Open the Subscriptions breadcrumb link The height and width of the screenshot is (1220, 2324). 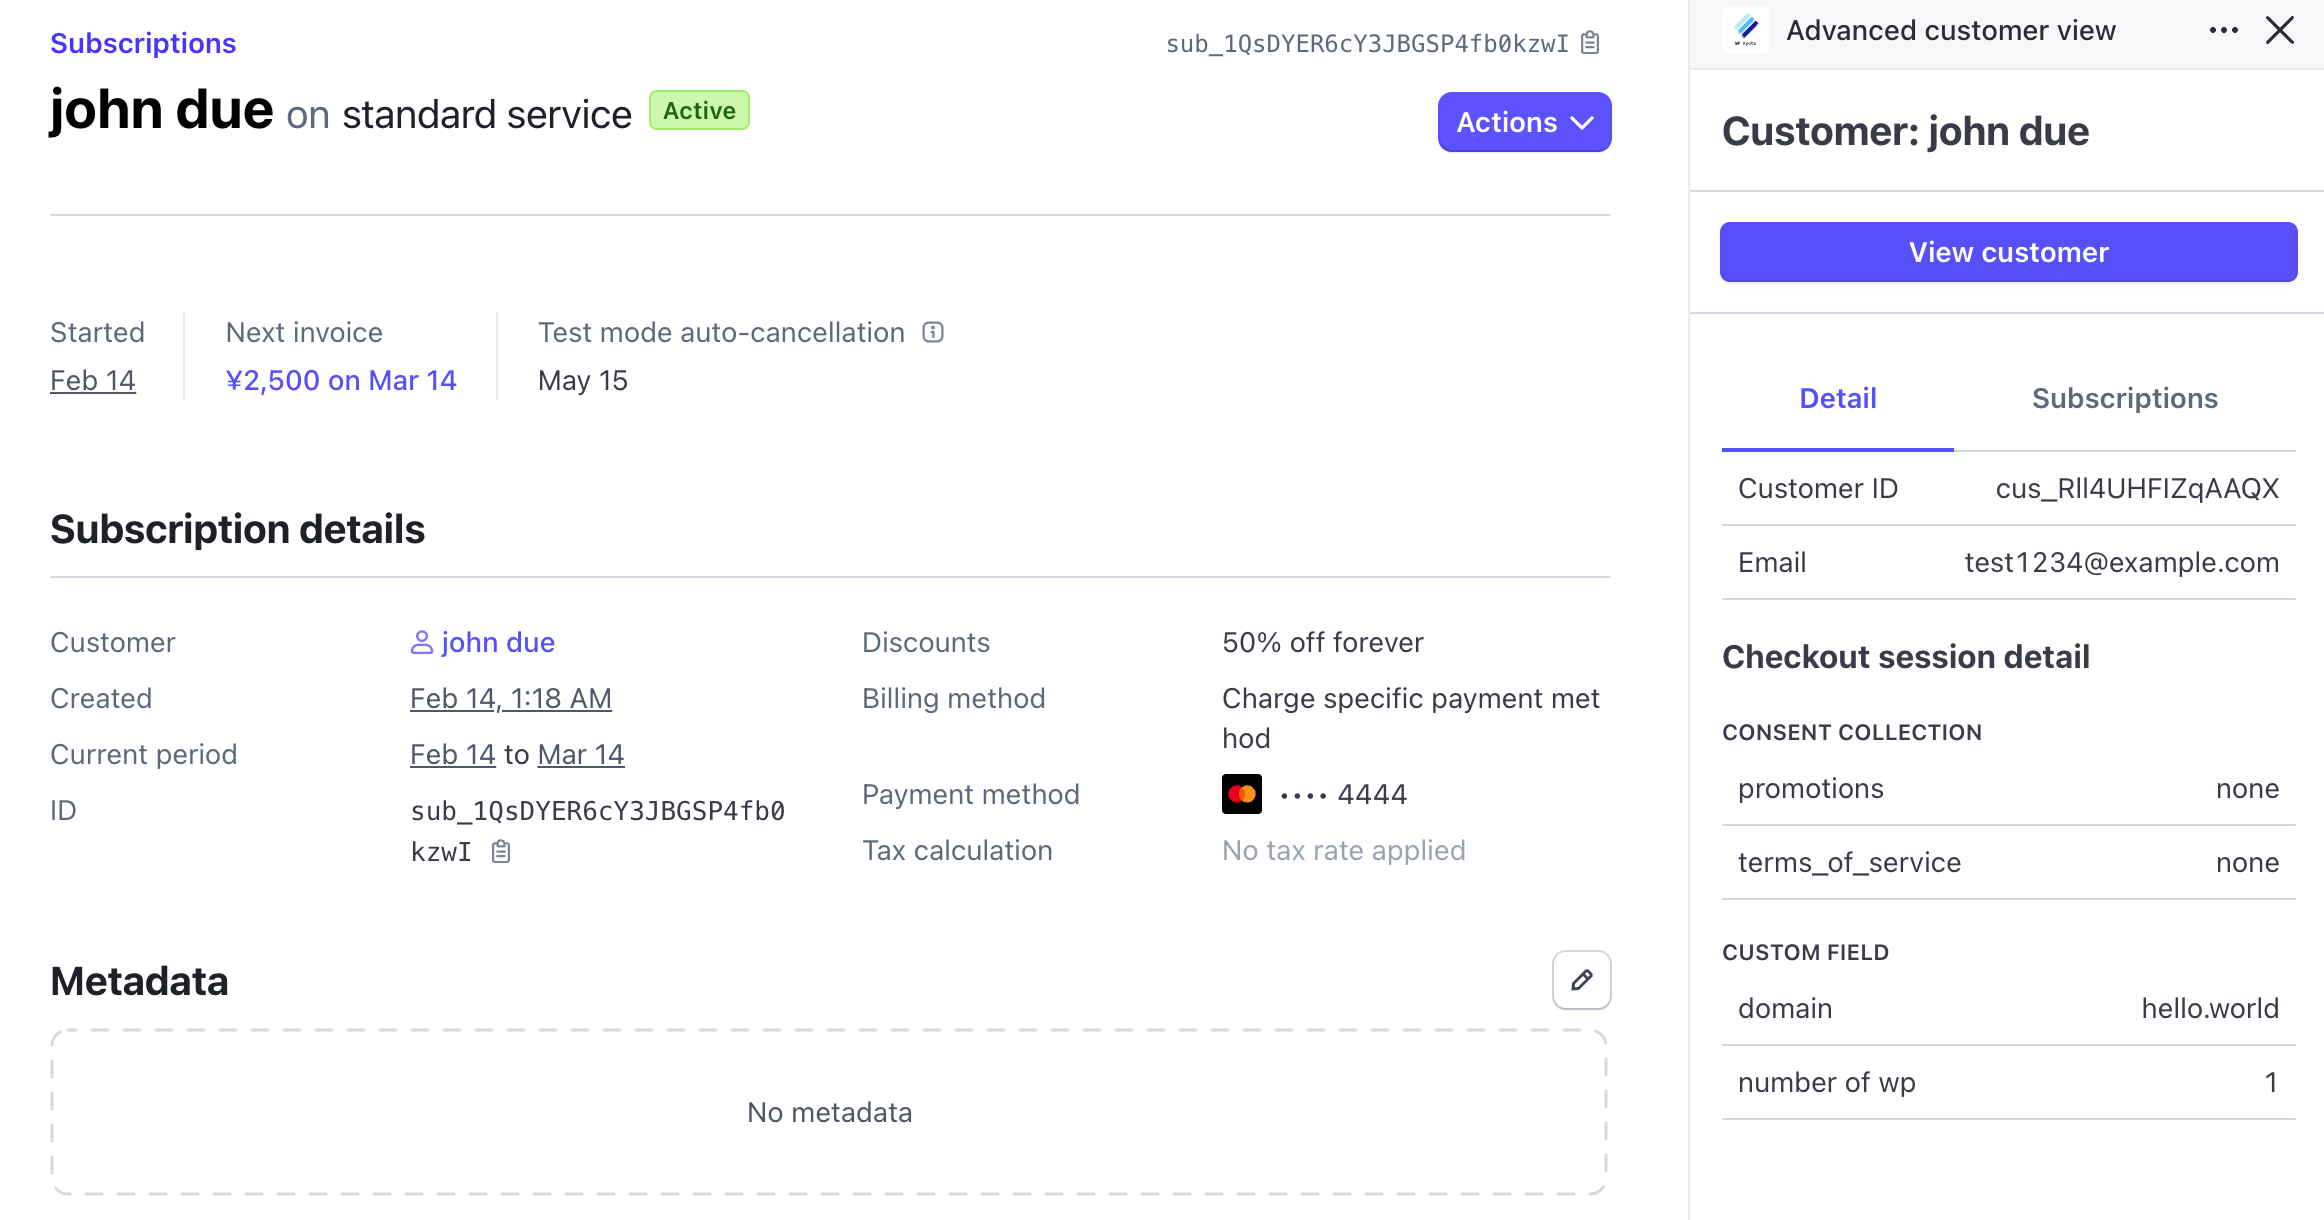click(142, 43)
